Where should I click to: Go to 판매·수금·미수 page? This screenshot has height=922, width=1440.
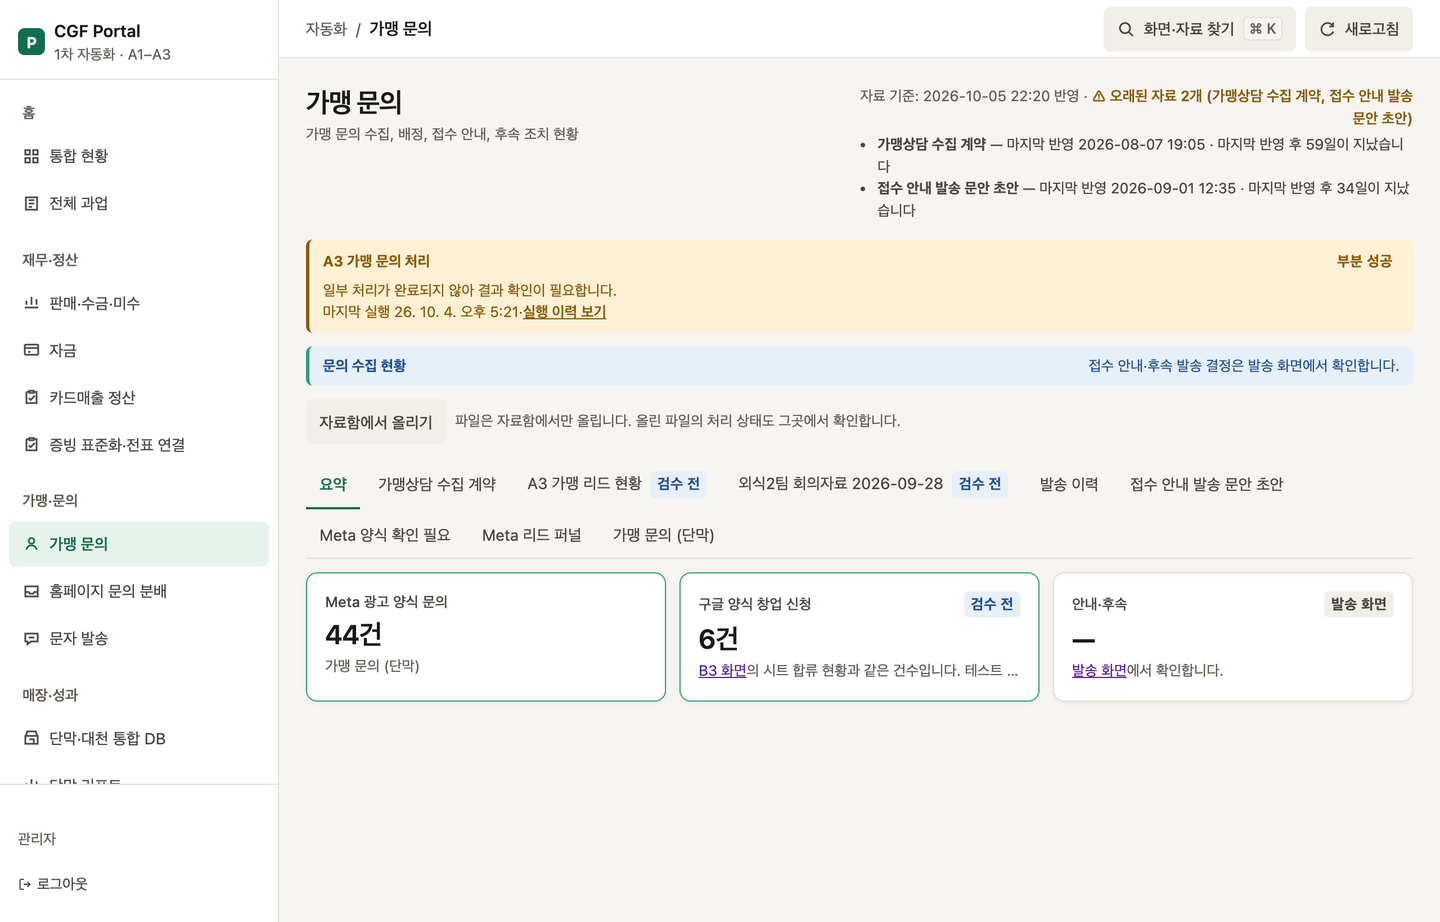click(x=139, y=303)
